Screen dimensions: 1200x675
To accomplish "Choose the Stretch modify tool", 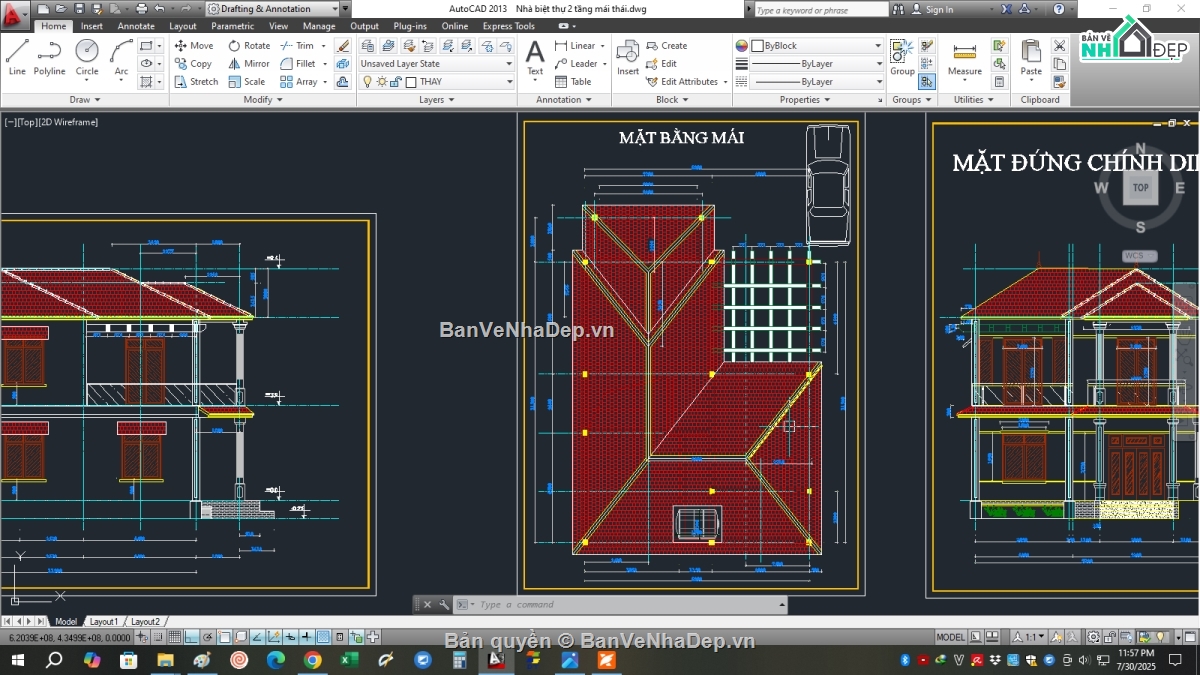I will [195, 81].
